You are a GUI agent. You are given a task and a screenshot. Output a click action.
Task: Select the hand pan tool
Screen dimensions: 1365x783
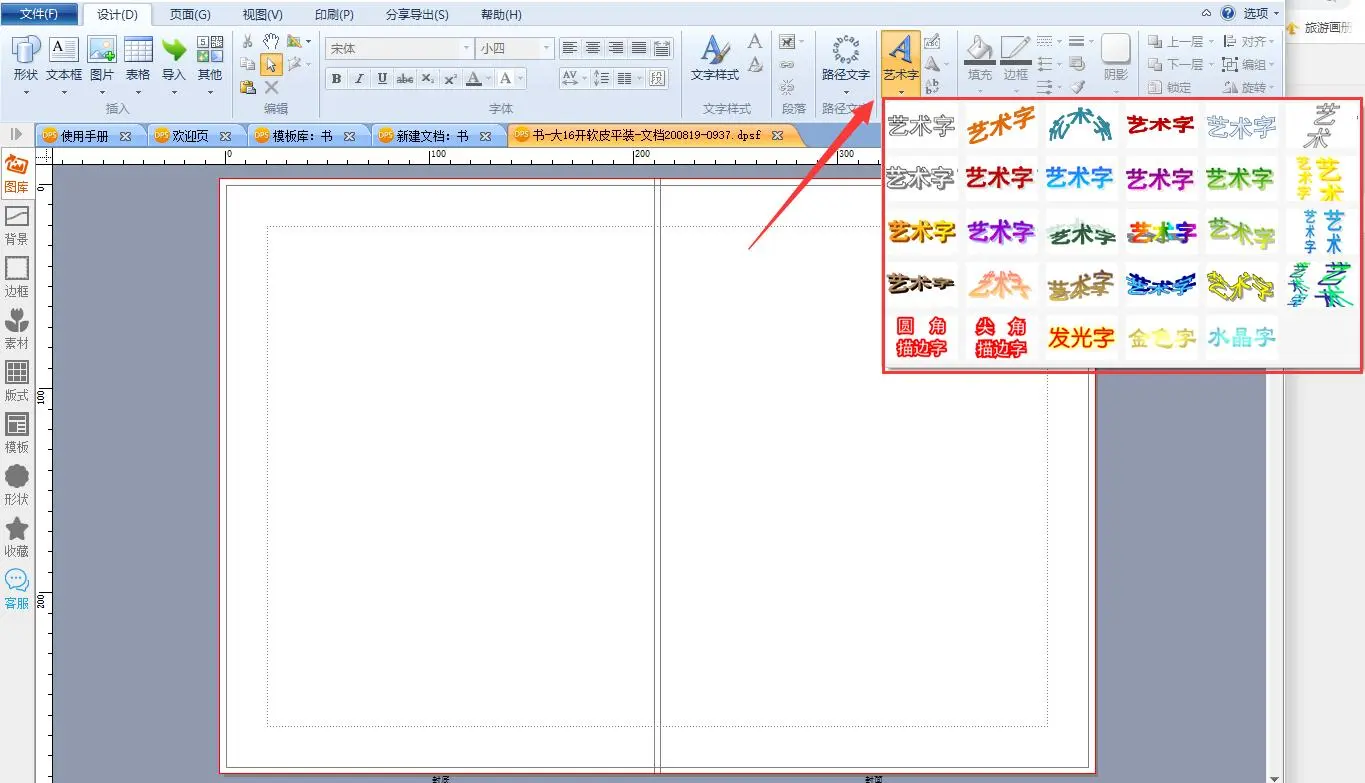(x=271, y=41)
